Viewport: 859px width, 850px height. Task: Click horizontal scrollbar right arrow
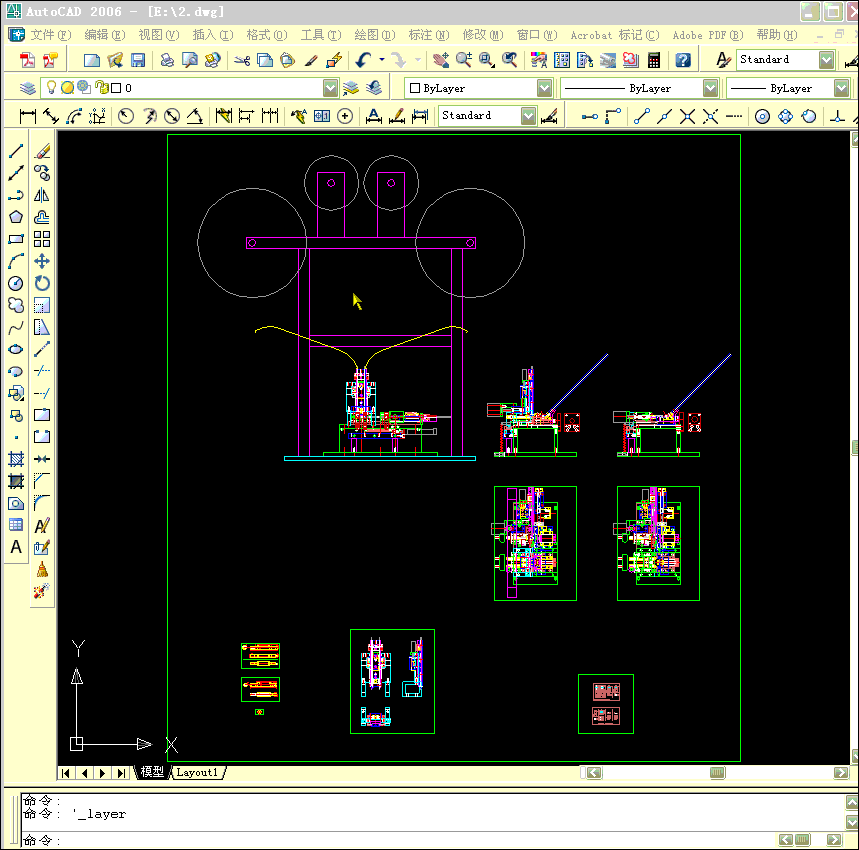(x=841, y=772)
